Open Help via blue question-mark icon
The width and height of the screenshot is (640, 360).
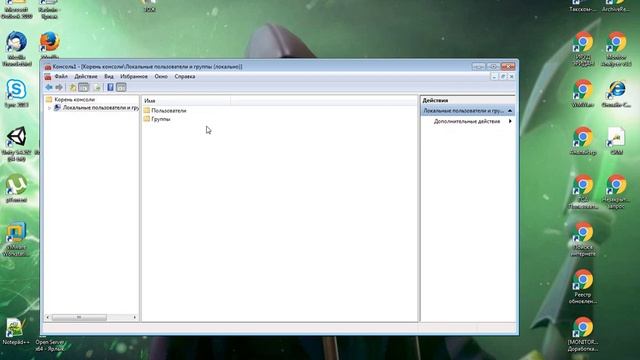[110, 87]
